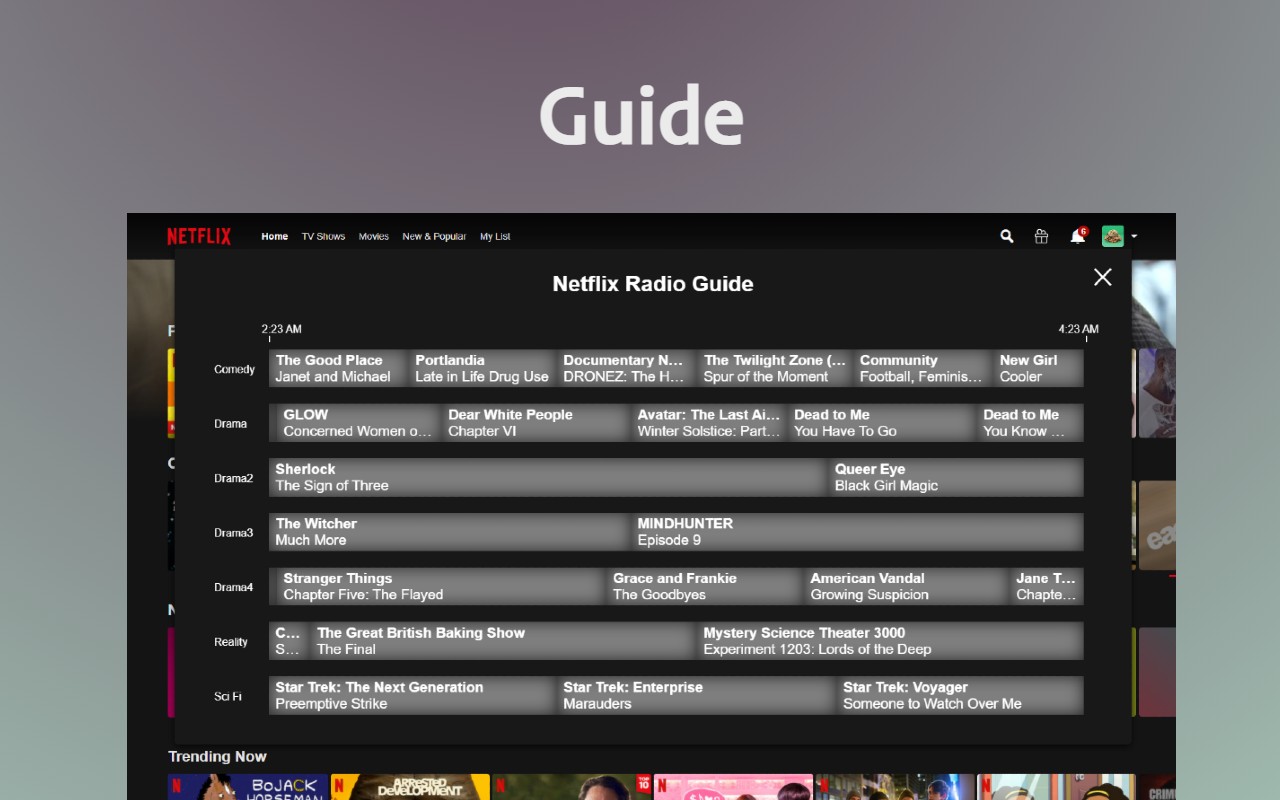1280x800 pixels.
Task: Open the TV Shows menu item
Action: click(323, 237)
